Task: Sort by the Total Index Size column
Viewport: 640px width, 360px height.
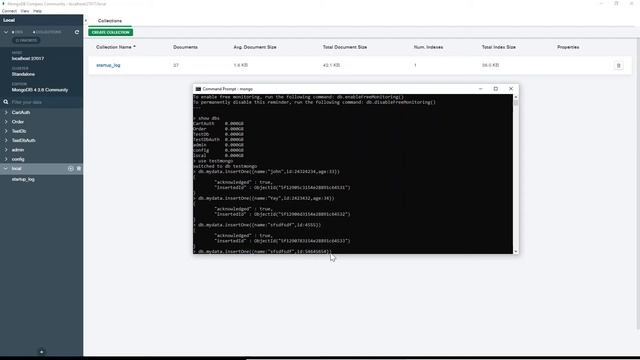Action: [498, 47]
